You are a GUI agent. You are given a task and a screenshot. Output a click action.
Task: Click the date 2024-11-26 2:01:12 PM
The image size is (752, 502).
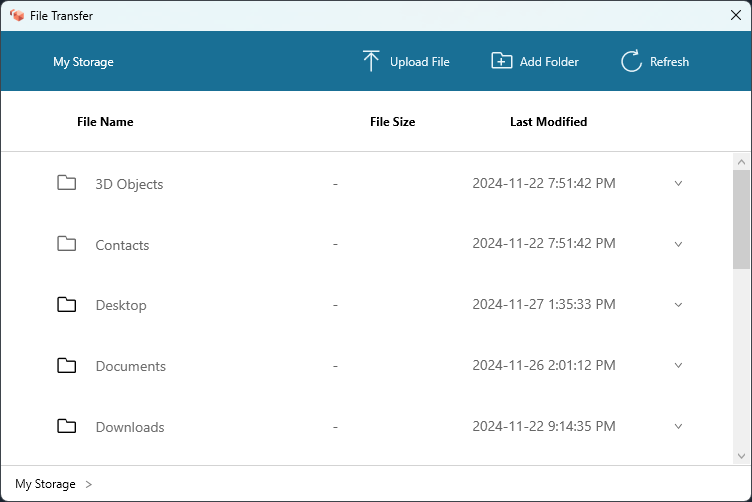coord(544,365)
